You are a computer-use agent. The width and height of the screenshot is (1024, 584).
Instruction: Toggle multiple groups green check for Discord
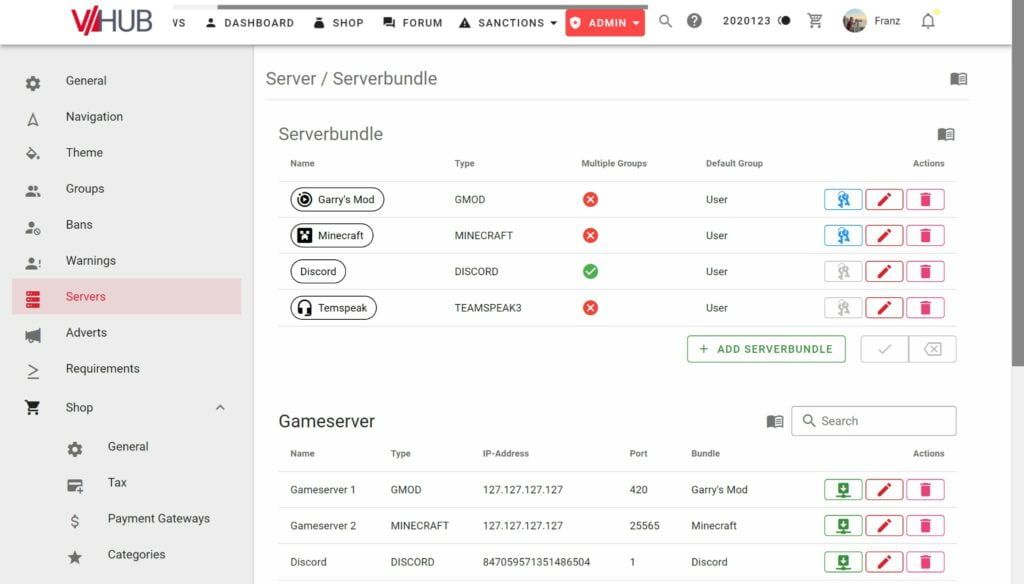click(x=590, y=271)
